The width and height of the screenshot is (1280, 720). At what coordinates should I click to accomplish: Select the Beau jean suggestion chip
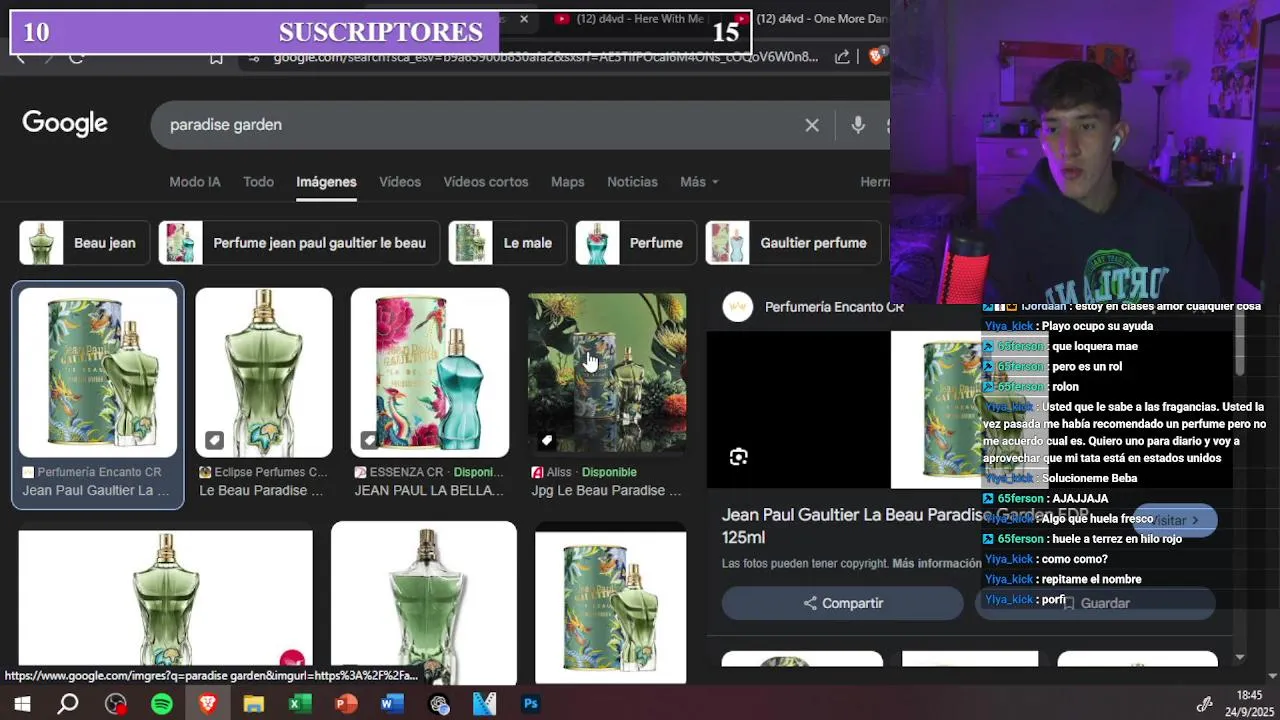click(83, 243)
